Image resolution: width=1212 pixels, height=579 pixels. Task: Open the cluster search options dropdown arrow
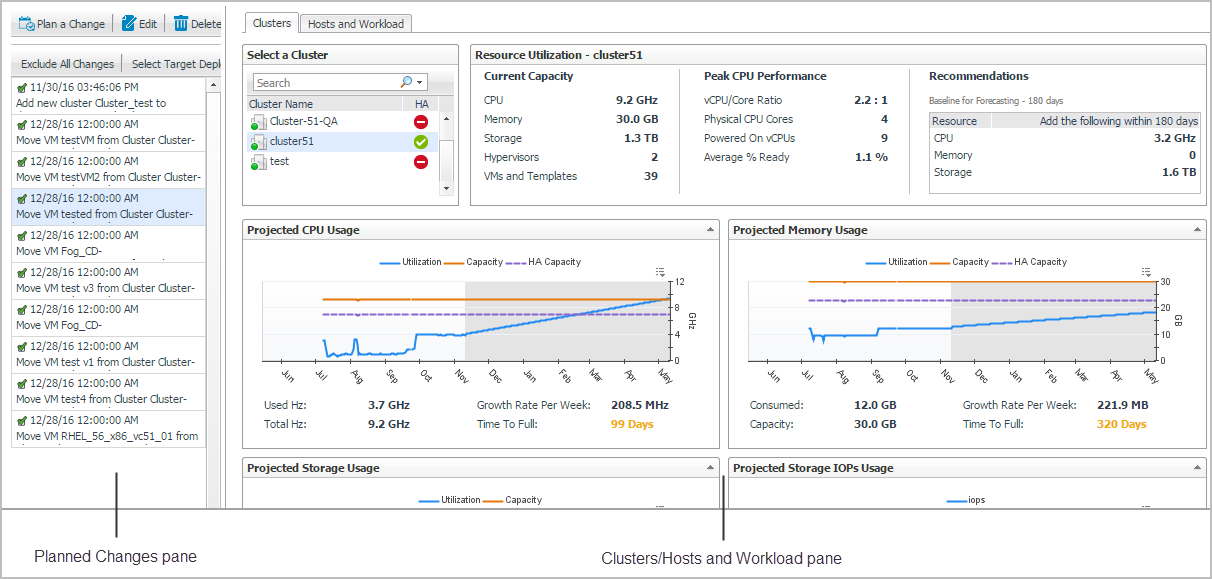tap(420, 83)
